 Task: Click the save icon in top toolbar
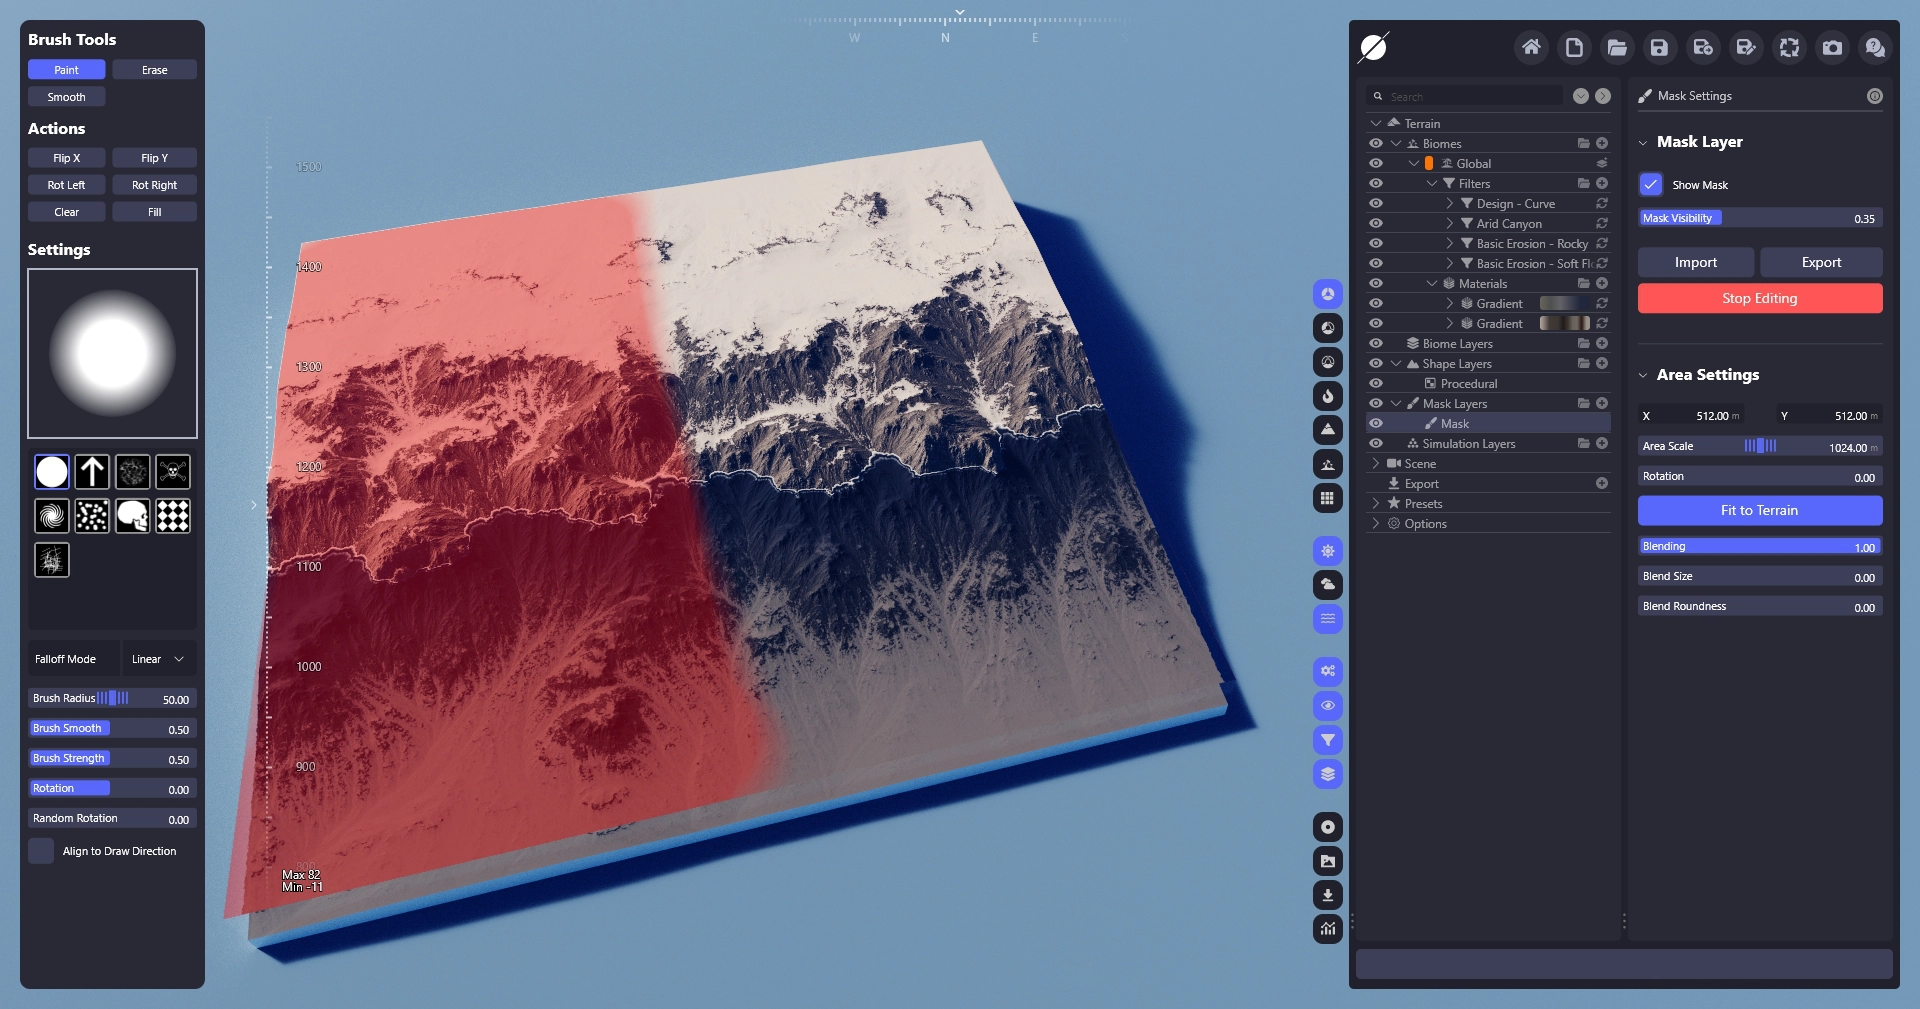(x=1659, y=47)
